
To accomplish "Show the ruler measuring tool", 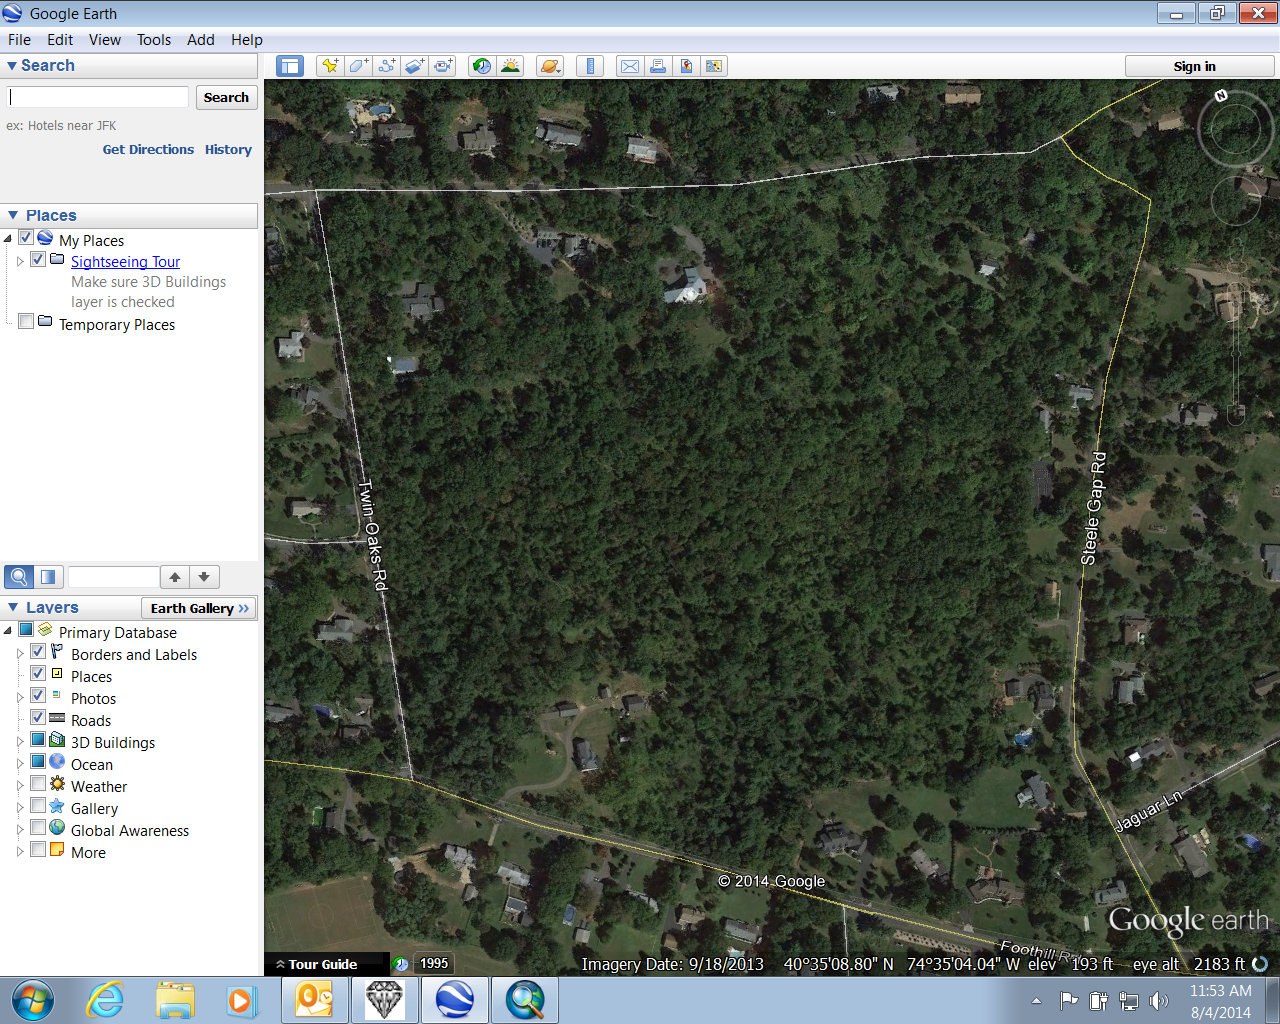I will point(590,66).
